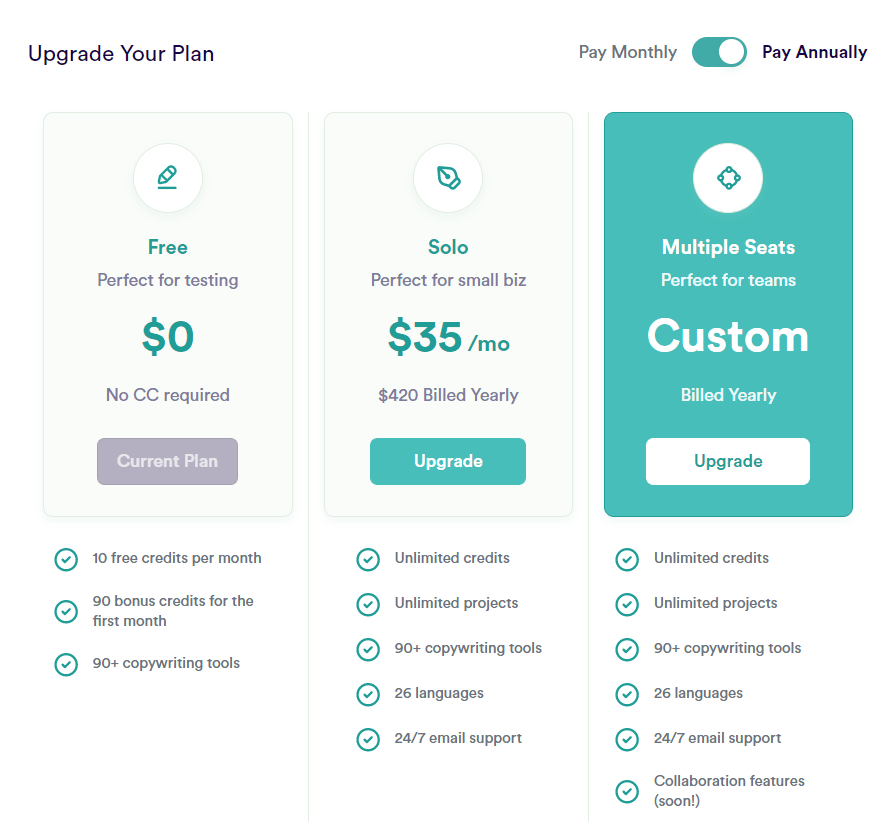The height and width of the screenshot is (838, 893).
Task: Click checkmark beside 90 bonus credits
Action: (x=66, y=611)
